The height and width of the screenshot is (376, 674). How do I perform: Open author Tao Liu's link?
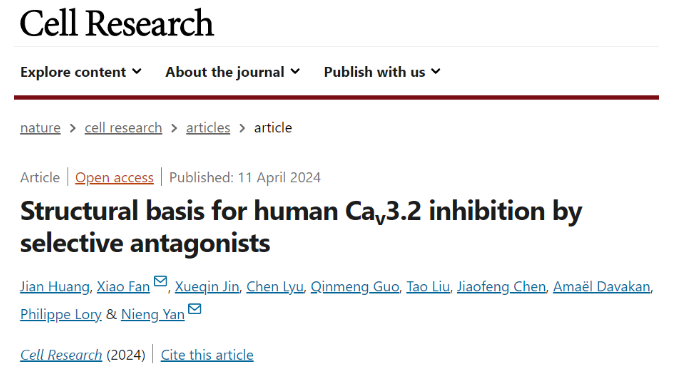pos(428,287)
